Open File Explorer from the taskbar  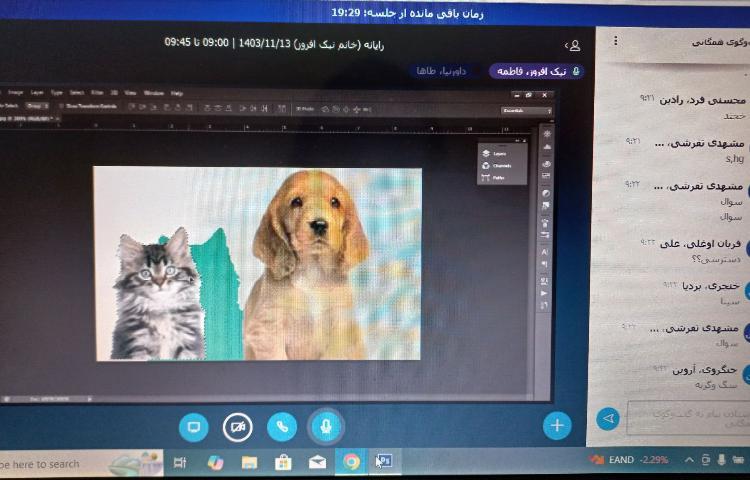(249, 462)
